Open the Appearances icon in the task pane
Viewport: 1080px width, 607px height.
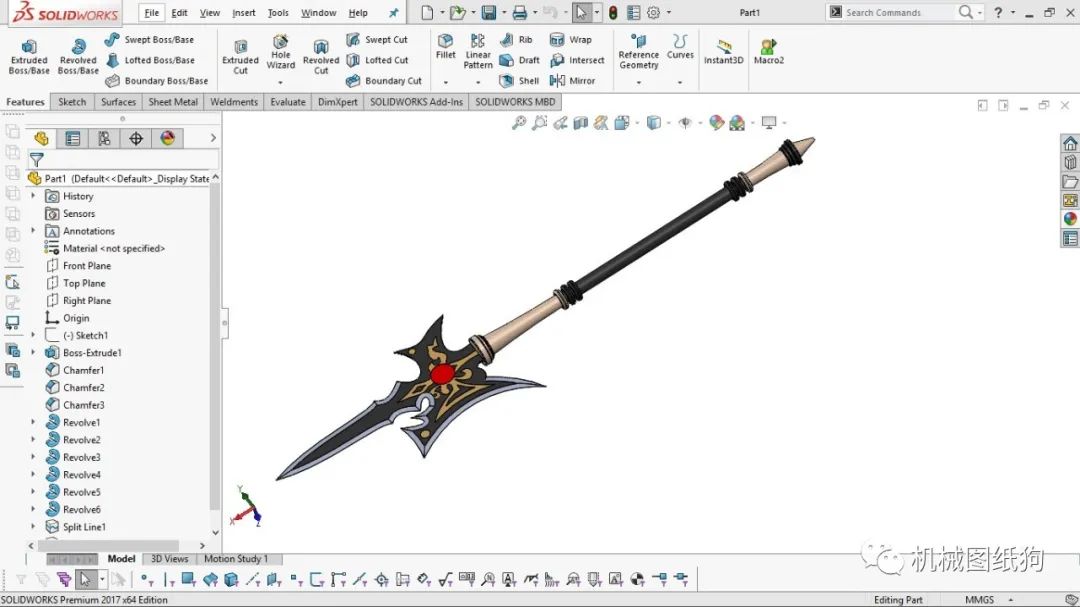[1070, 219]
